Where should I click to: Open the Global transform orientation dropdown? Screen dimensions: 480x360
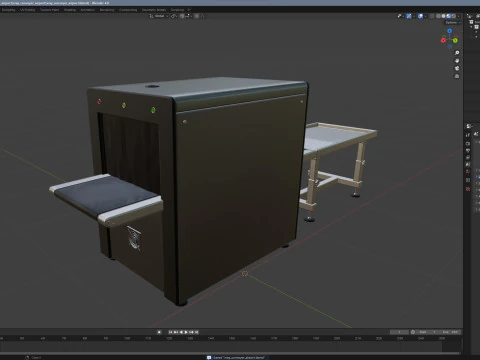[159, 16]
